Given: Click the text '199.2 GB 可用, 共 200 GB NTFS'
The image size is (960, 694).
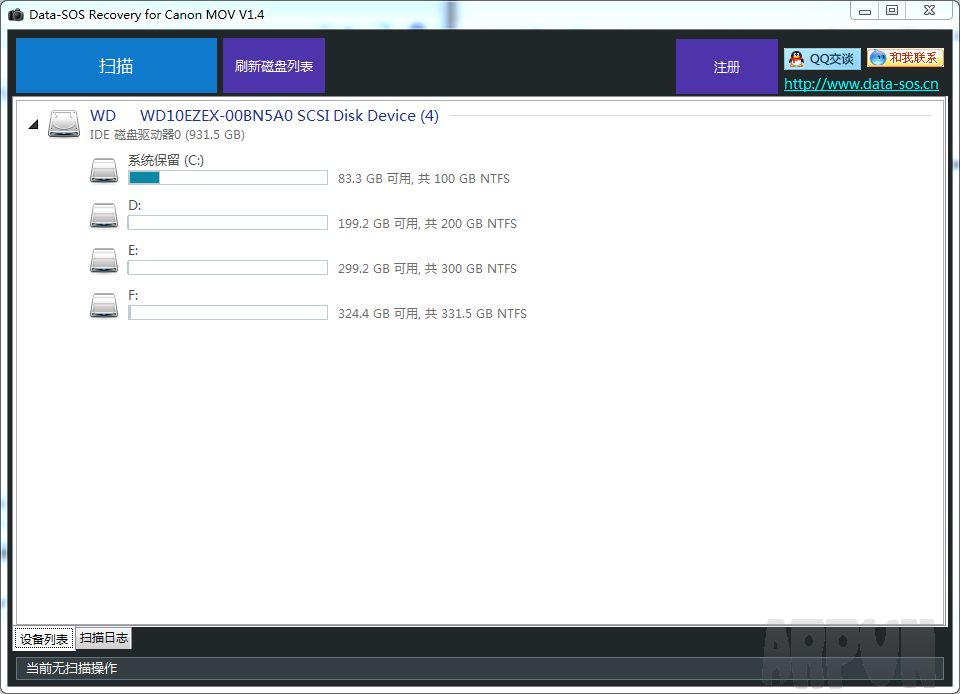Looking at the screenshot, I should (427, 223).
